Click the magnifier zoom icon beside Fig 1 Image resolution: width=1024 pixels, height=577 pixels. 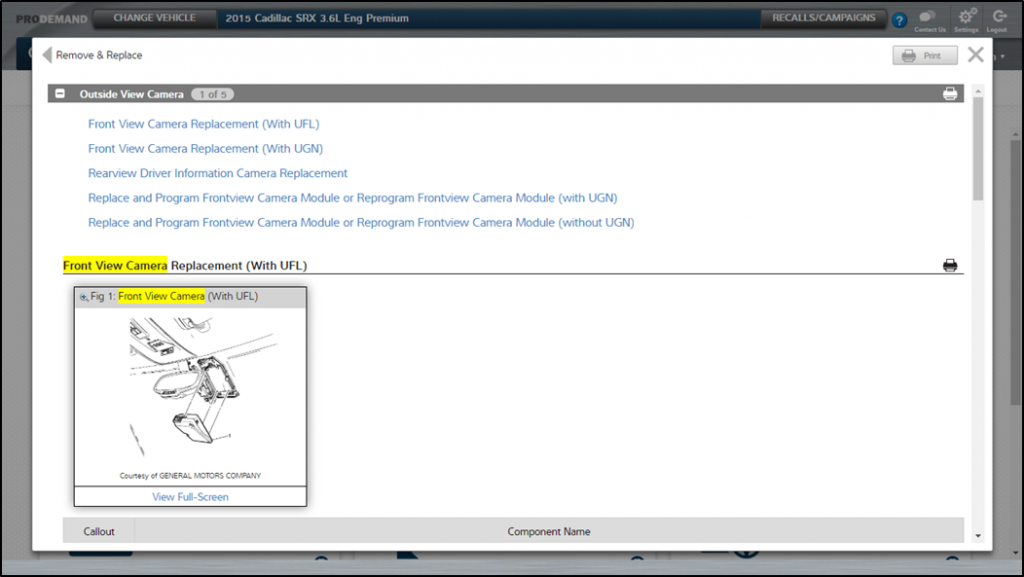coord(84,297)
